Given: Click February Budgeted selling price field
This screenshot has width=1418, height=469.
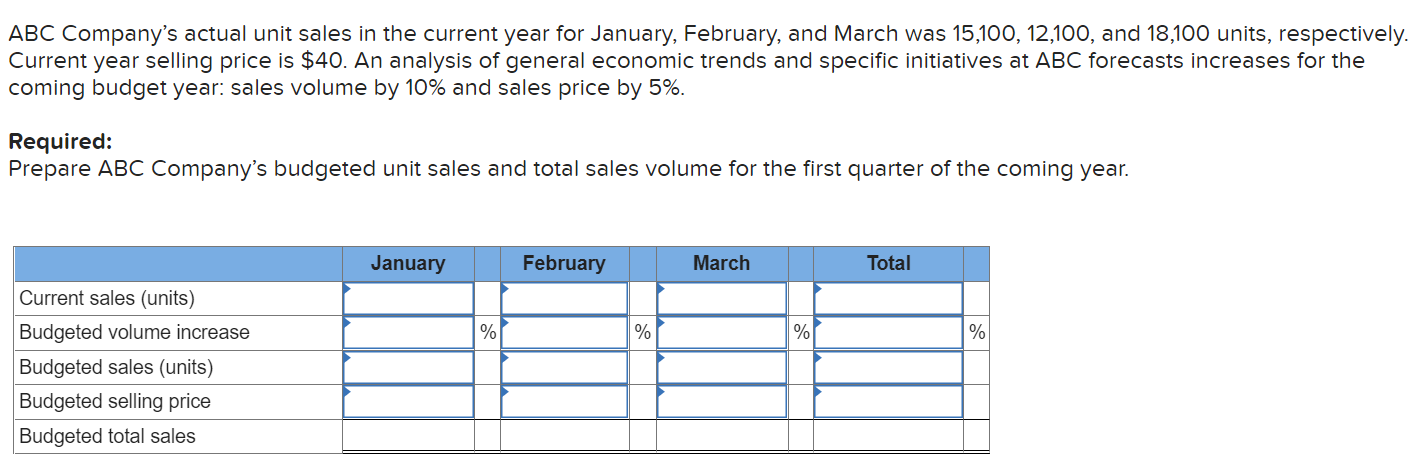Looking at the screenshot, I should 565,401.
